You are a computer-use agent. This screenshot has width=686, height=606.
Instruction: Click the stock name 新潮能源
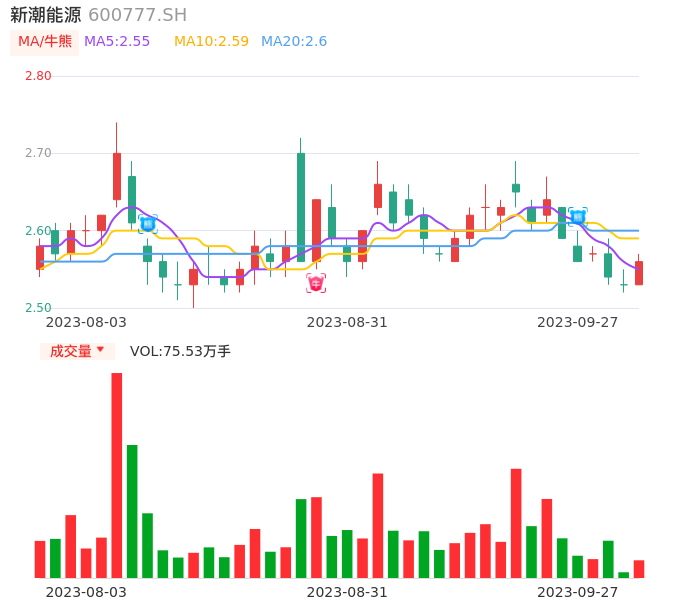point(46,15)
